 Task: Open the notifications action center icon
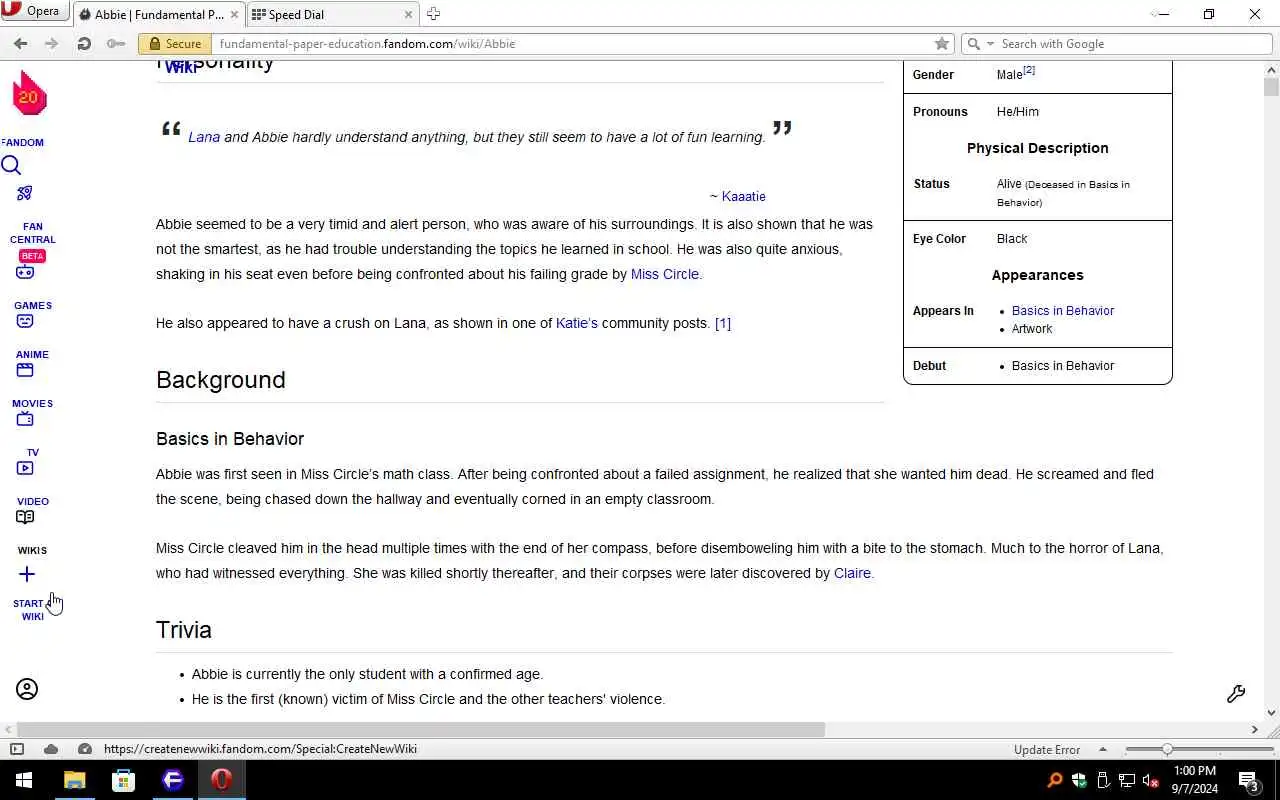1248,780
